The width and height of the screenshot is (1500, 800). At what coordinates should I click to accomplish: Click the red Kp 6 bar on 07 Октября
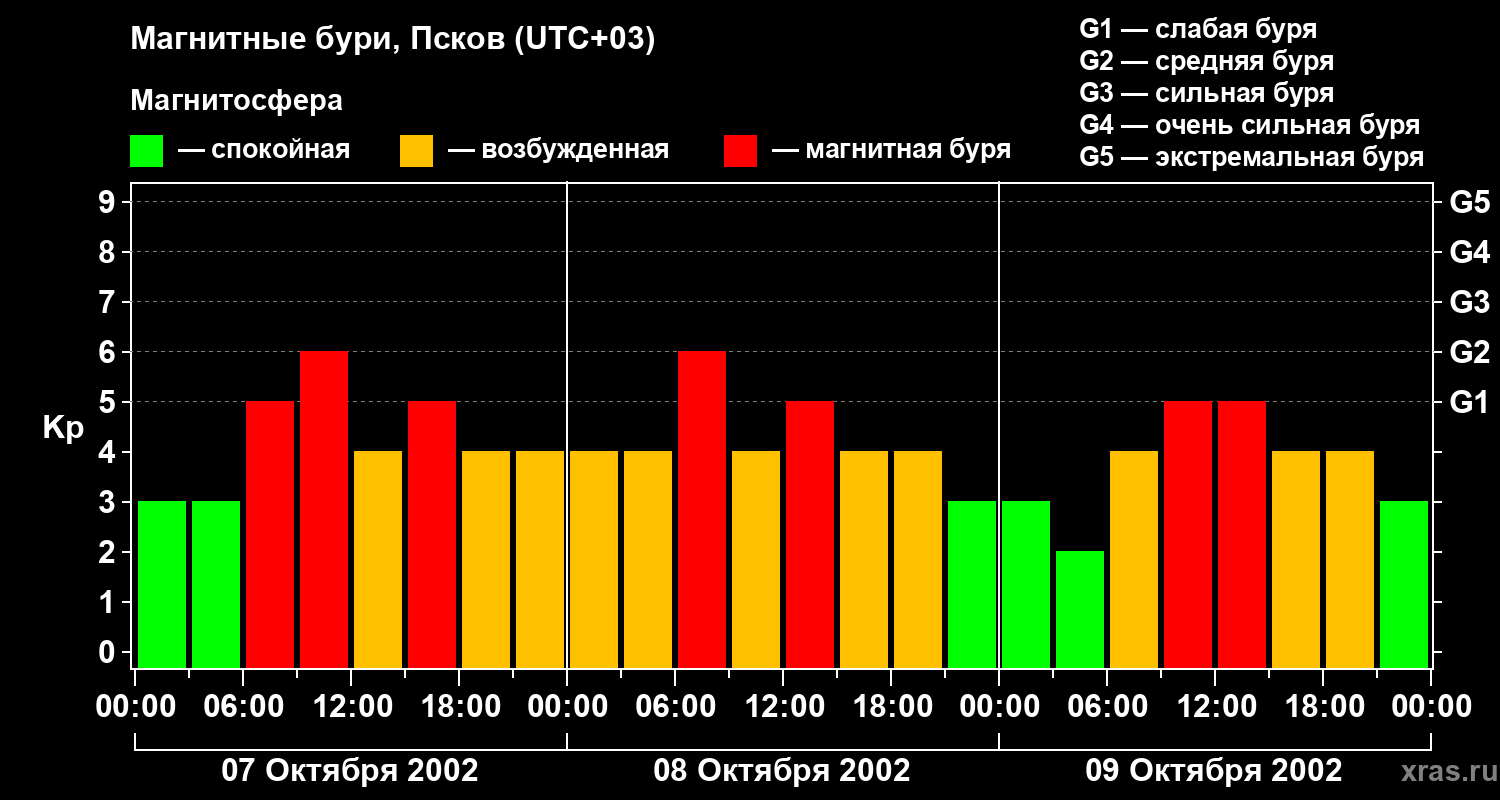click(324, 509)
